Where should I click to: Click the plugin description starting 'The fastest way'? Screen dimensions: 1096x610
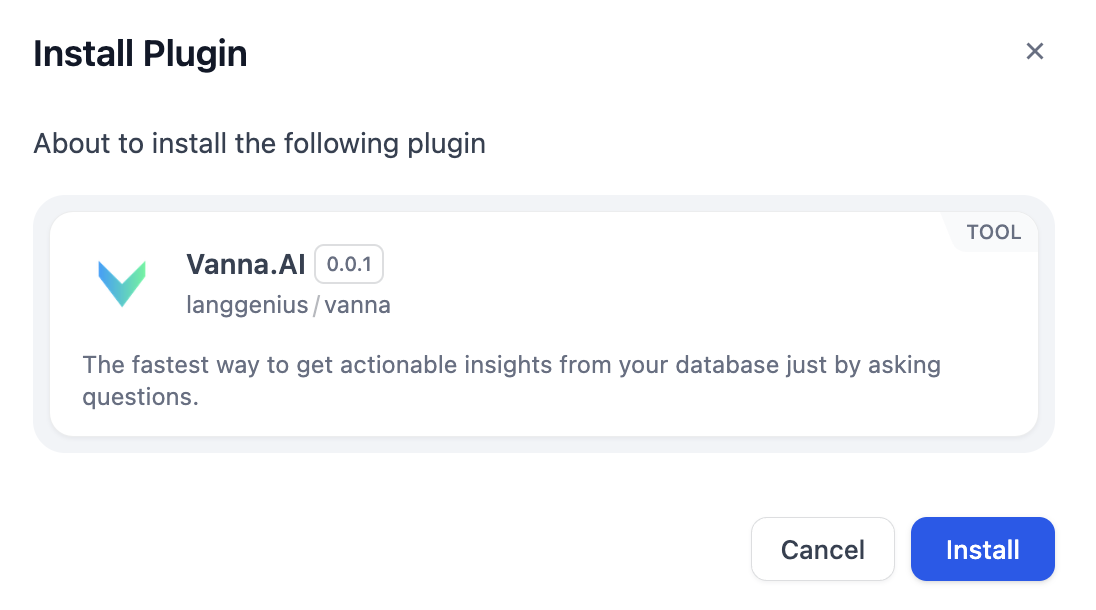511,365
